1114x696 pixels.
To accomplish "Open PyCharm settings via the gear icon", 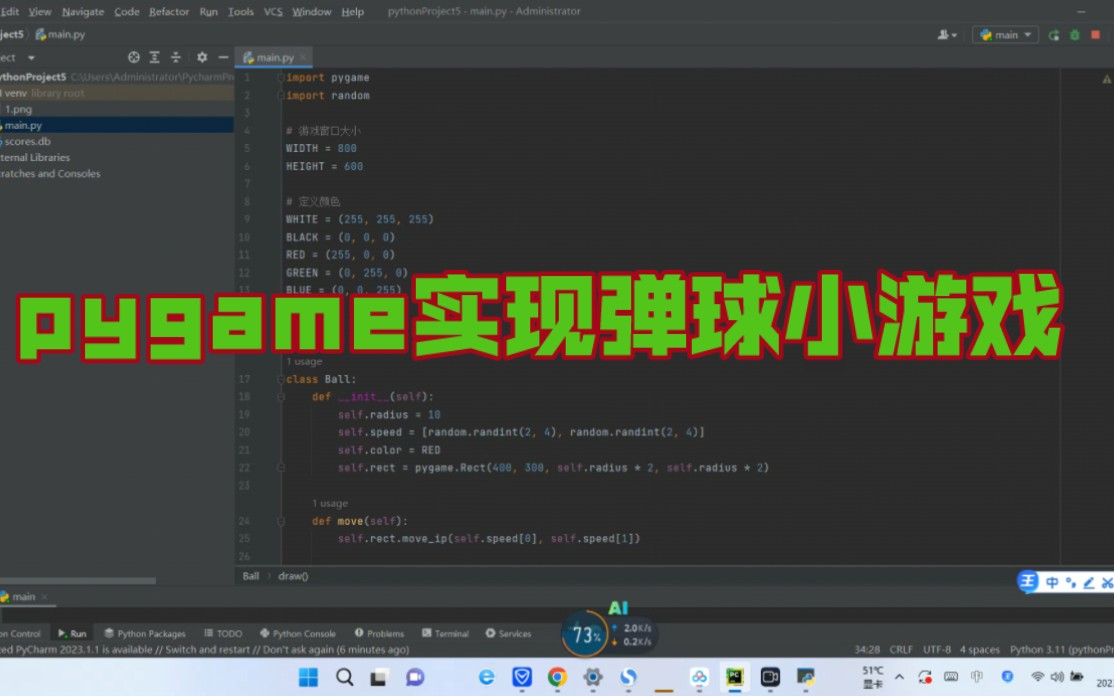I will click(x=200, y=58).
